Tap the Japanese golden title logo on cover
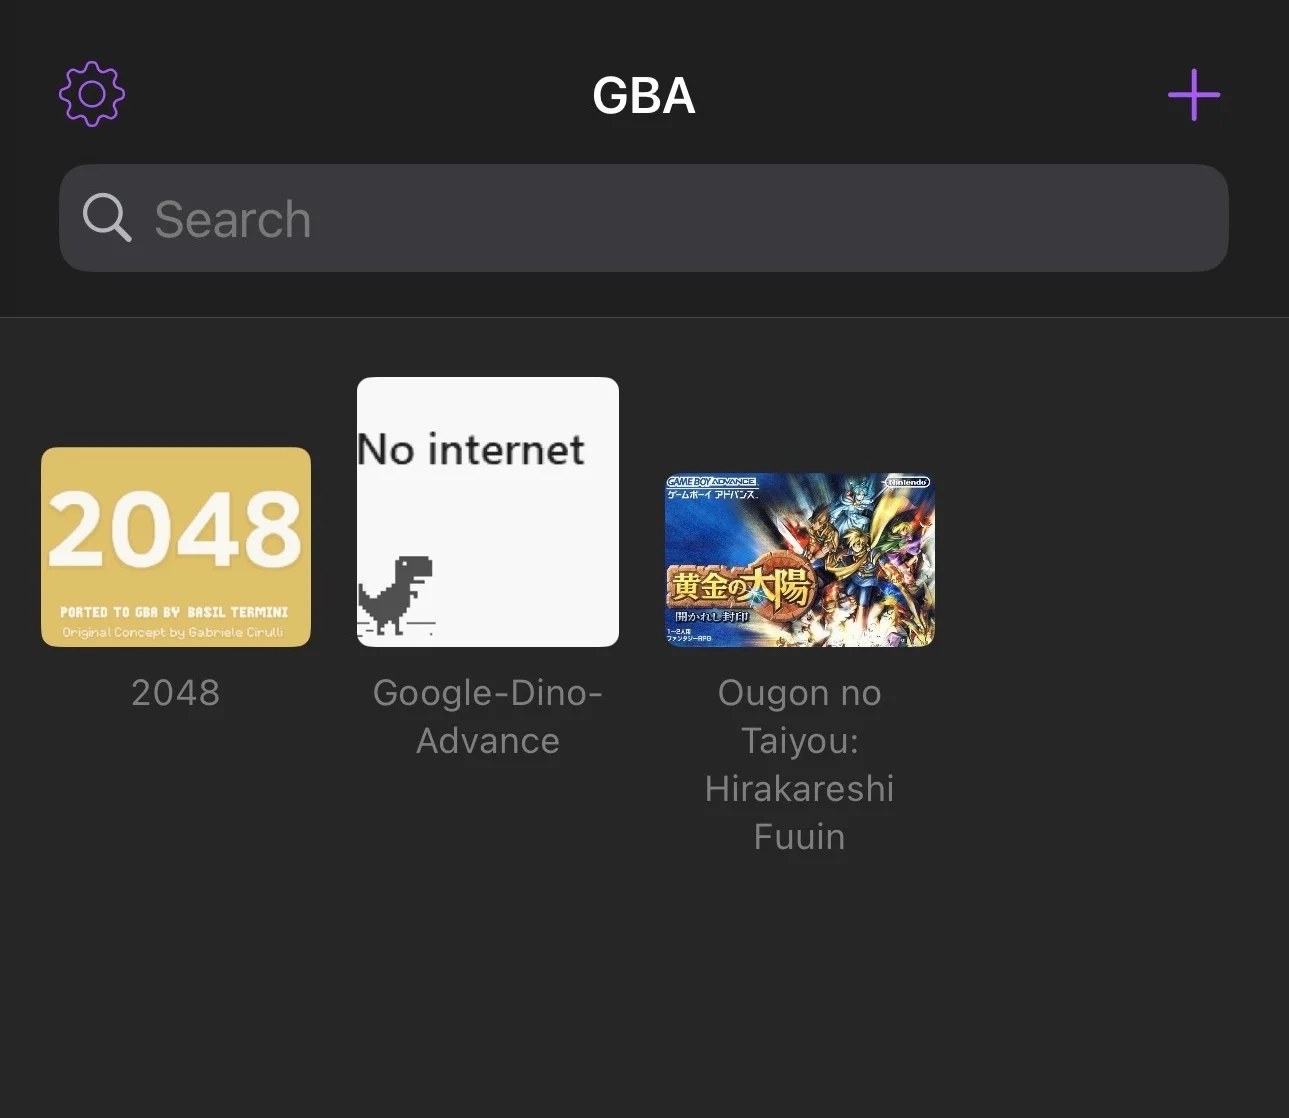1289x1118 pixels. click(x=740, y=585)
